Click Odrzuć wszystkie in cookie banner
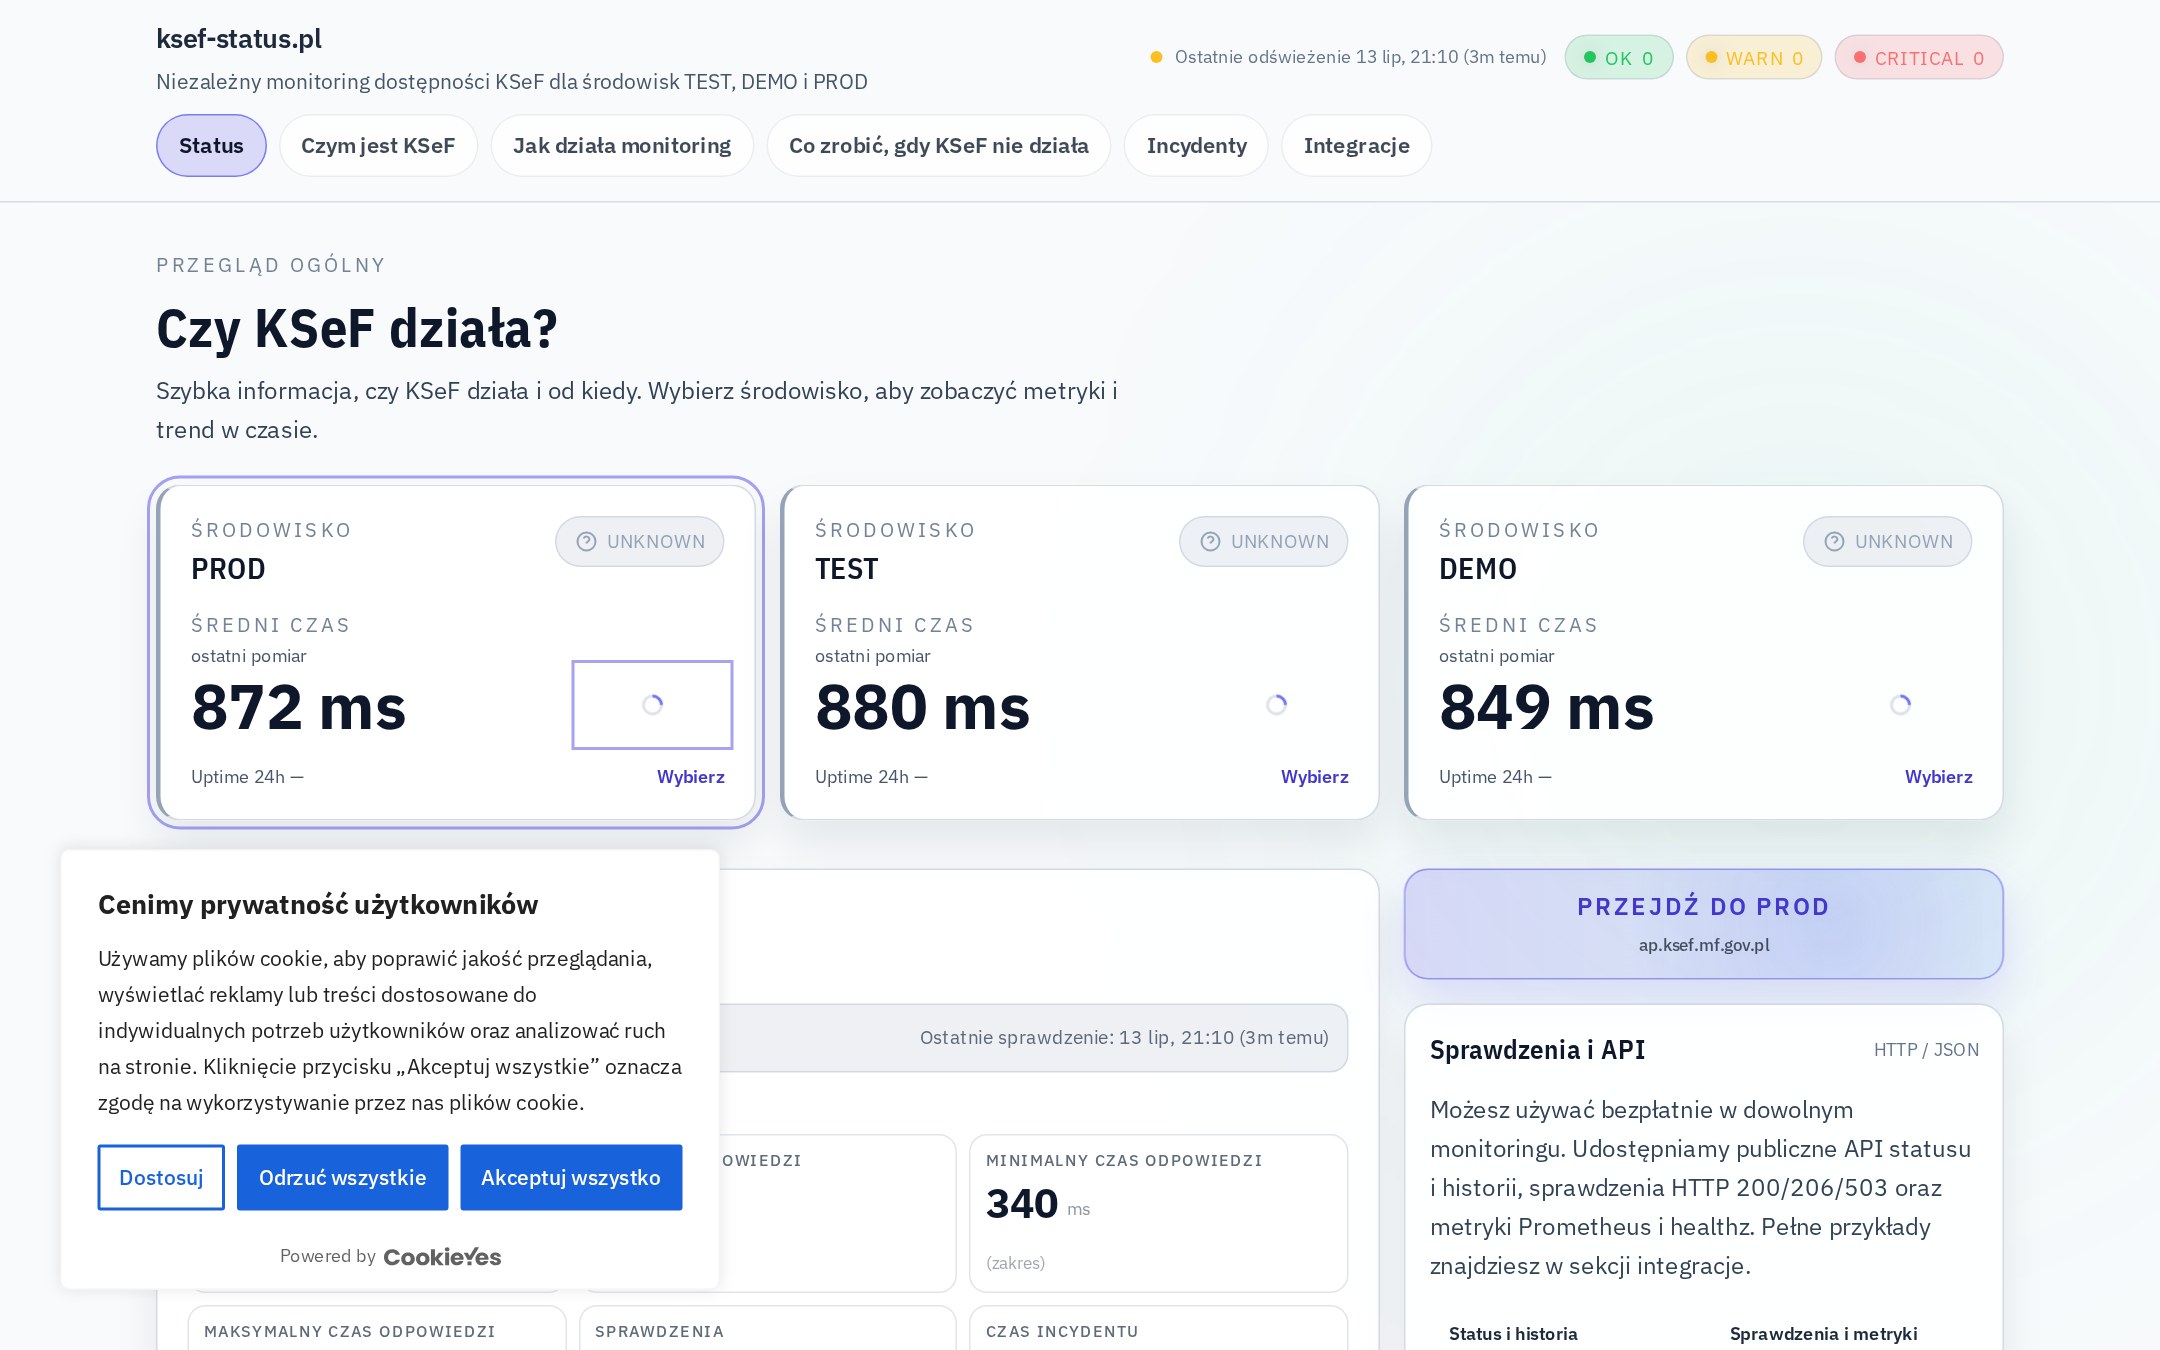Image resolution: width=2160 pixels, height=1350 pixels. coord(342,1177)
